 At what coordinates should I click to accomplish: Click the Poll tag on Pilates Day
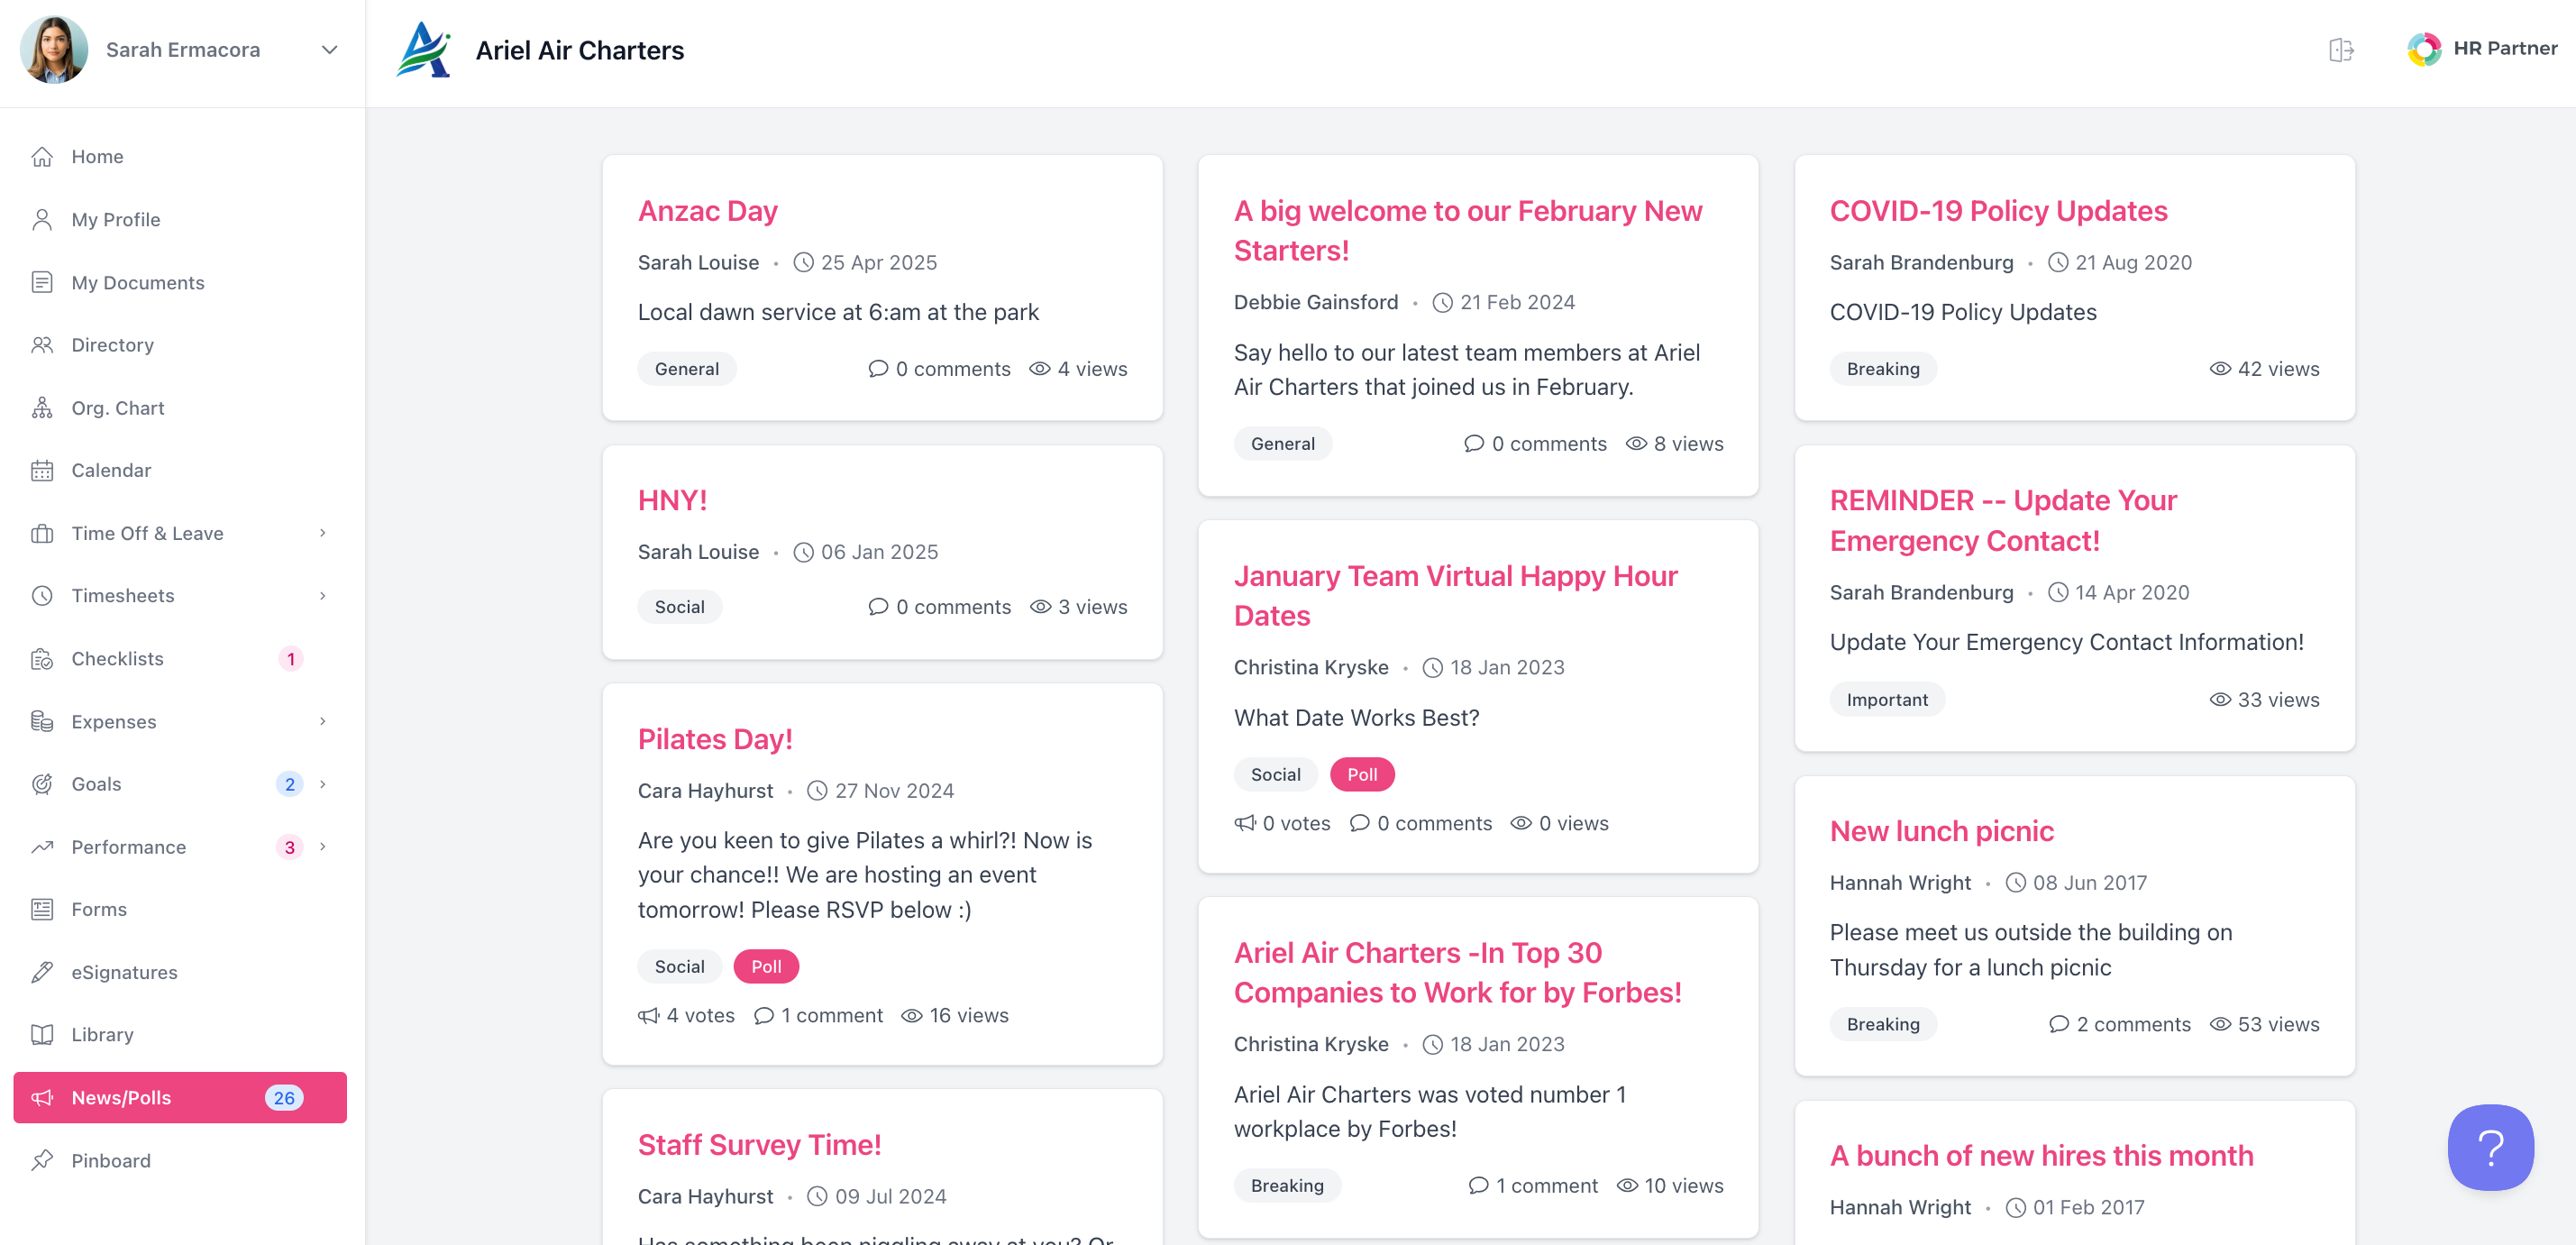pyautogui.click(x=765, y=966)
